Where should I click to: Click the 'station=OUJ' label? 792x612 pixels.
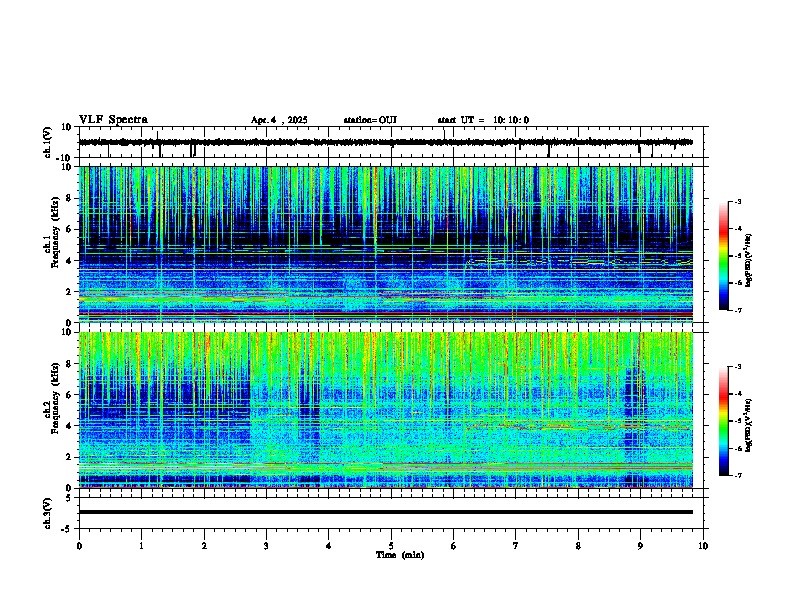370,120
